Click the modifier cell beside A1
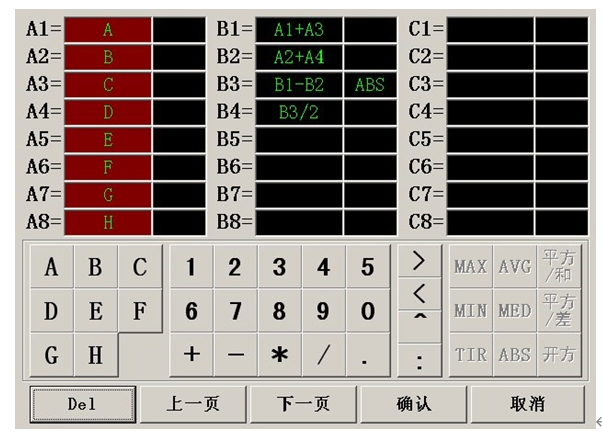The image size is (602, 433). click(x=179, y=30)
